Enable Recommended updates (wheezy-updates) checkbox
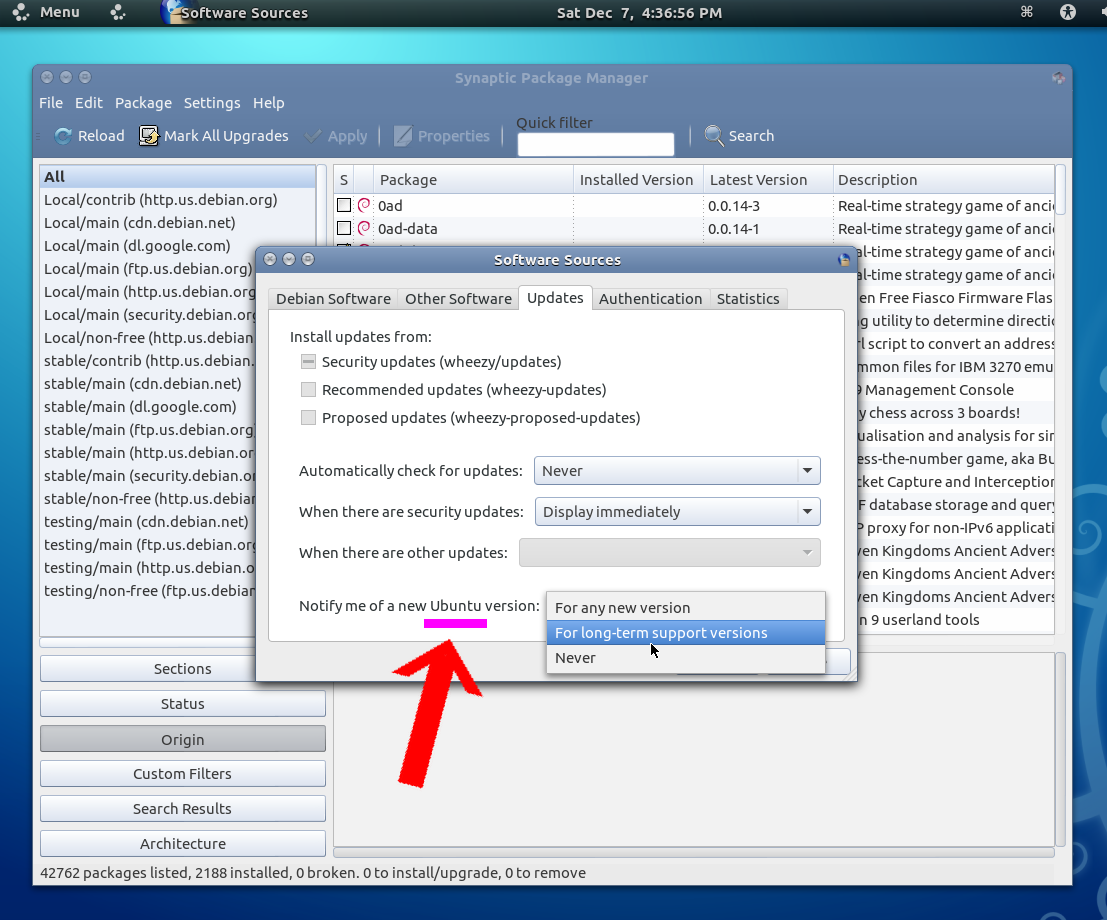Image resolution: width=1107 pixels, height=920 pixels. pos(309,390)
